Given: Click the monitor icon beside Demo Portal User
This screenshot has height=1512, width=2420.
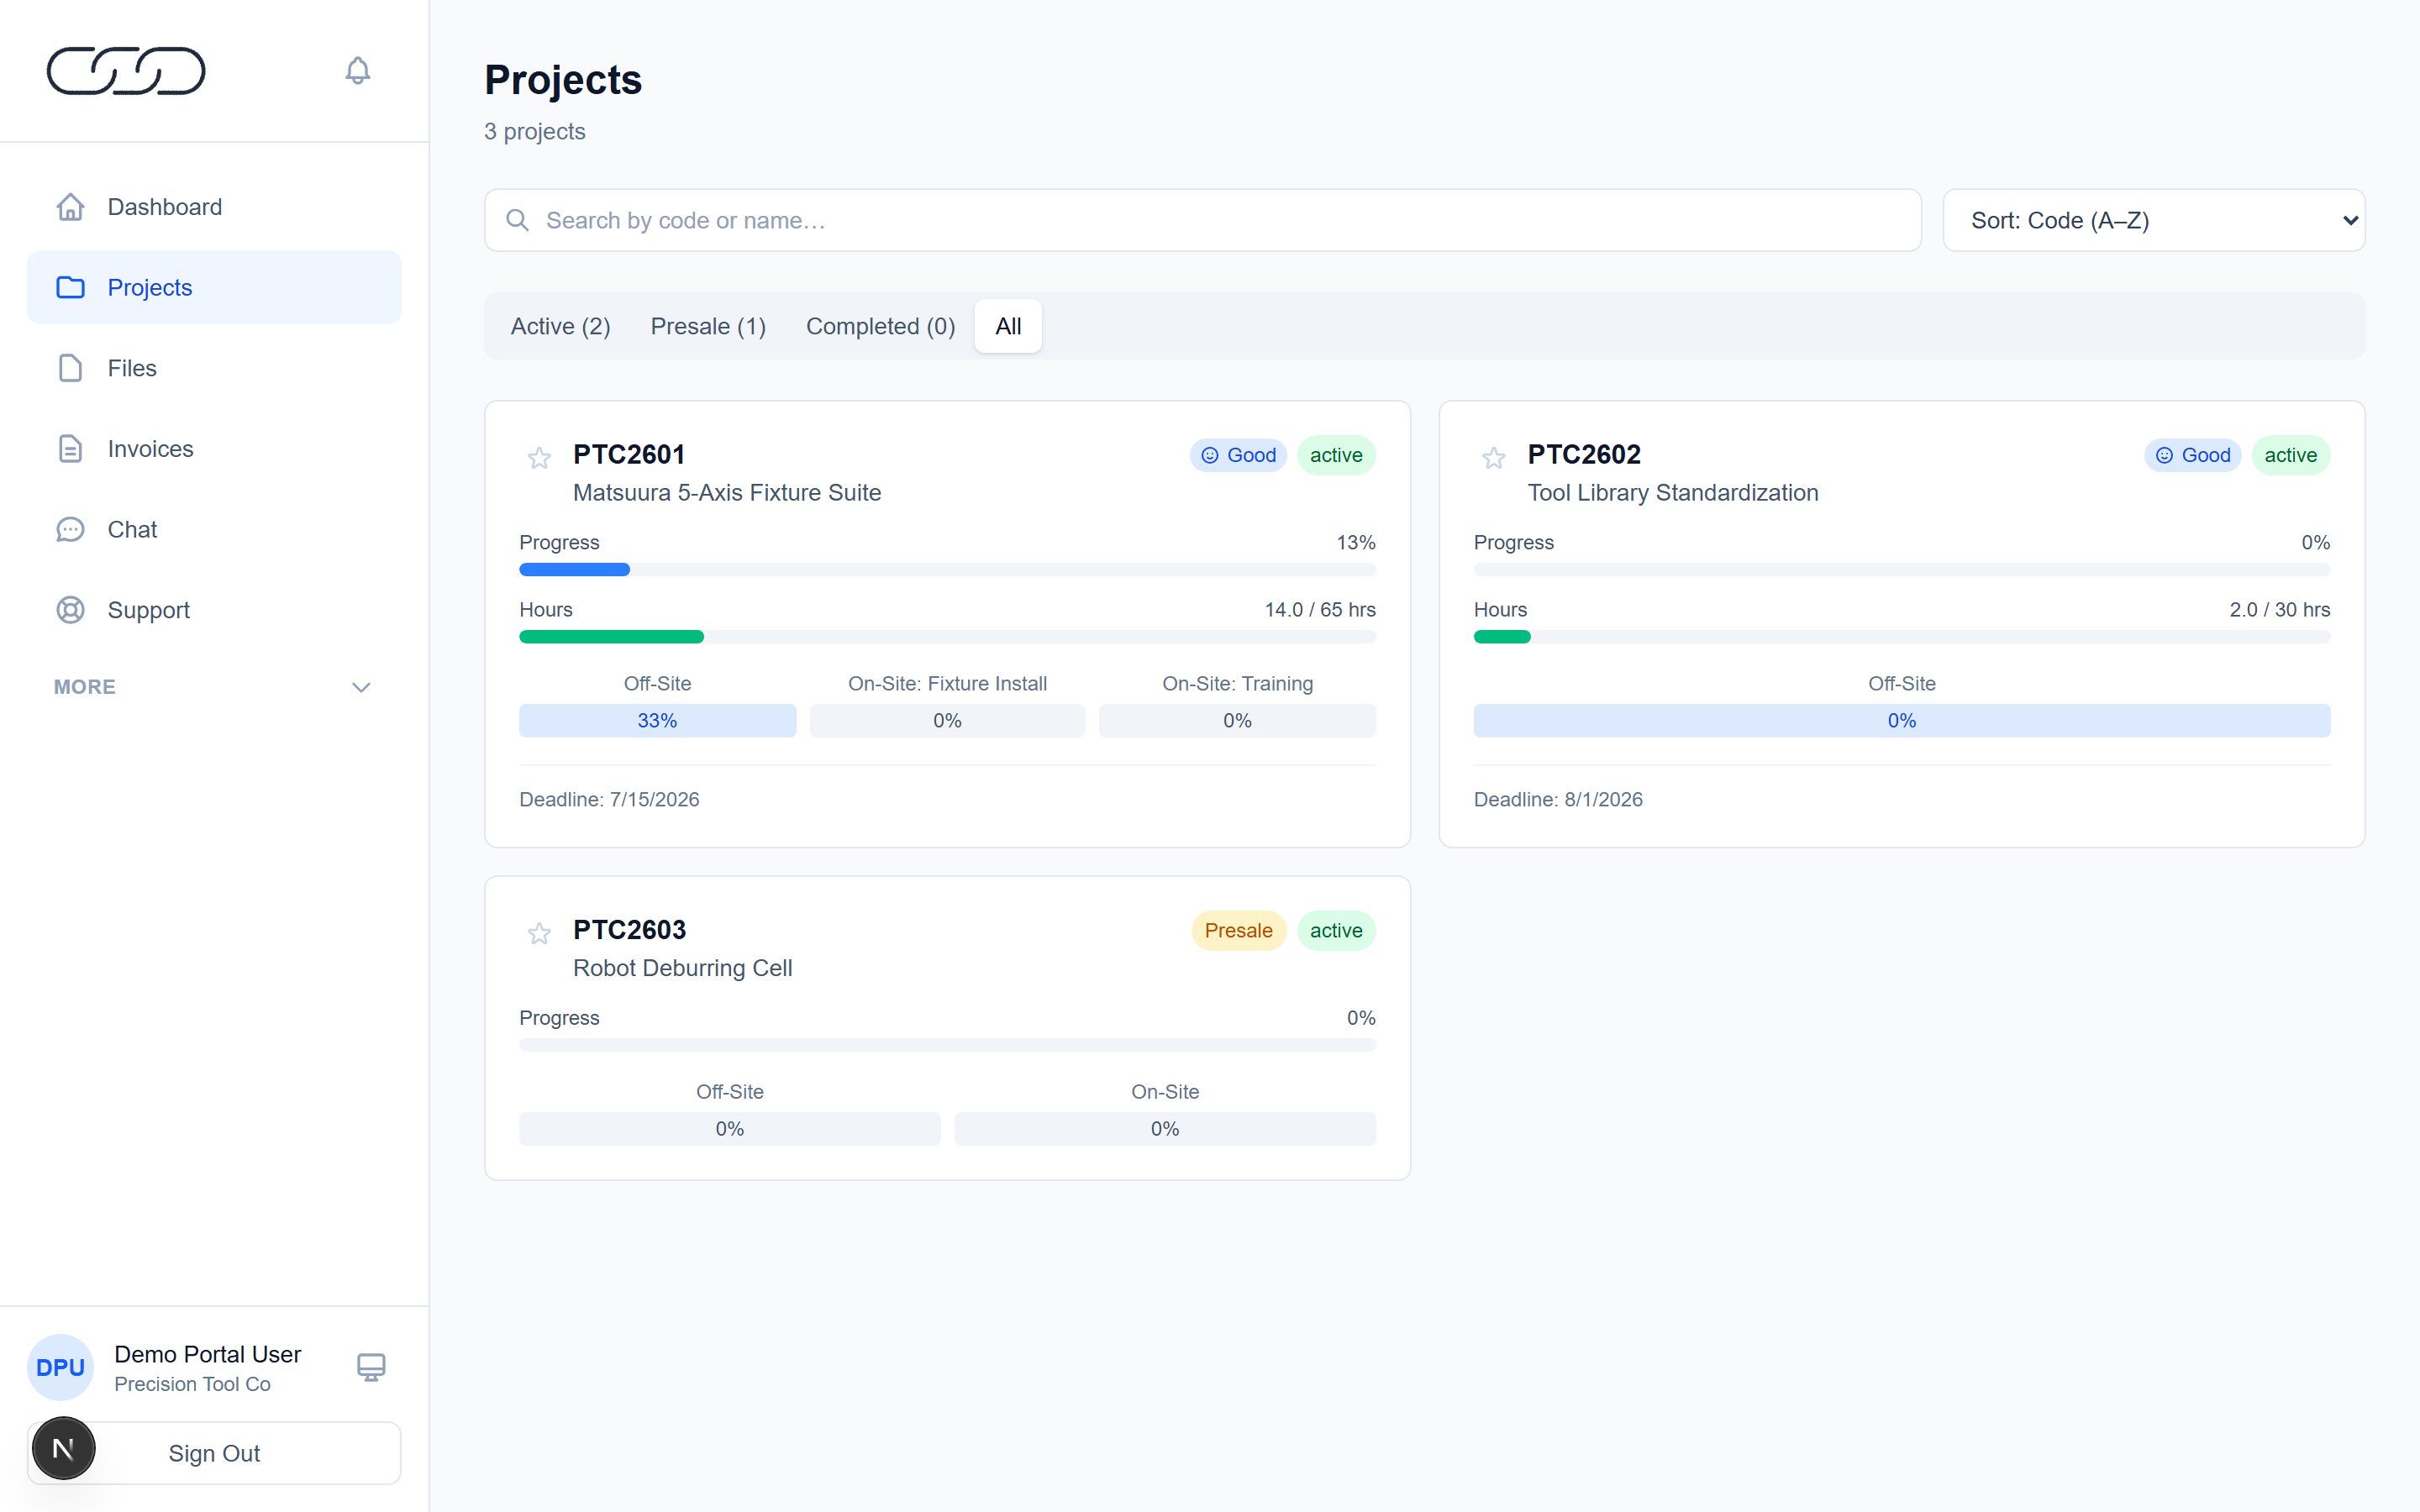Looking at the screenshot, I should pyautogui.click(x=371, y=1367).
